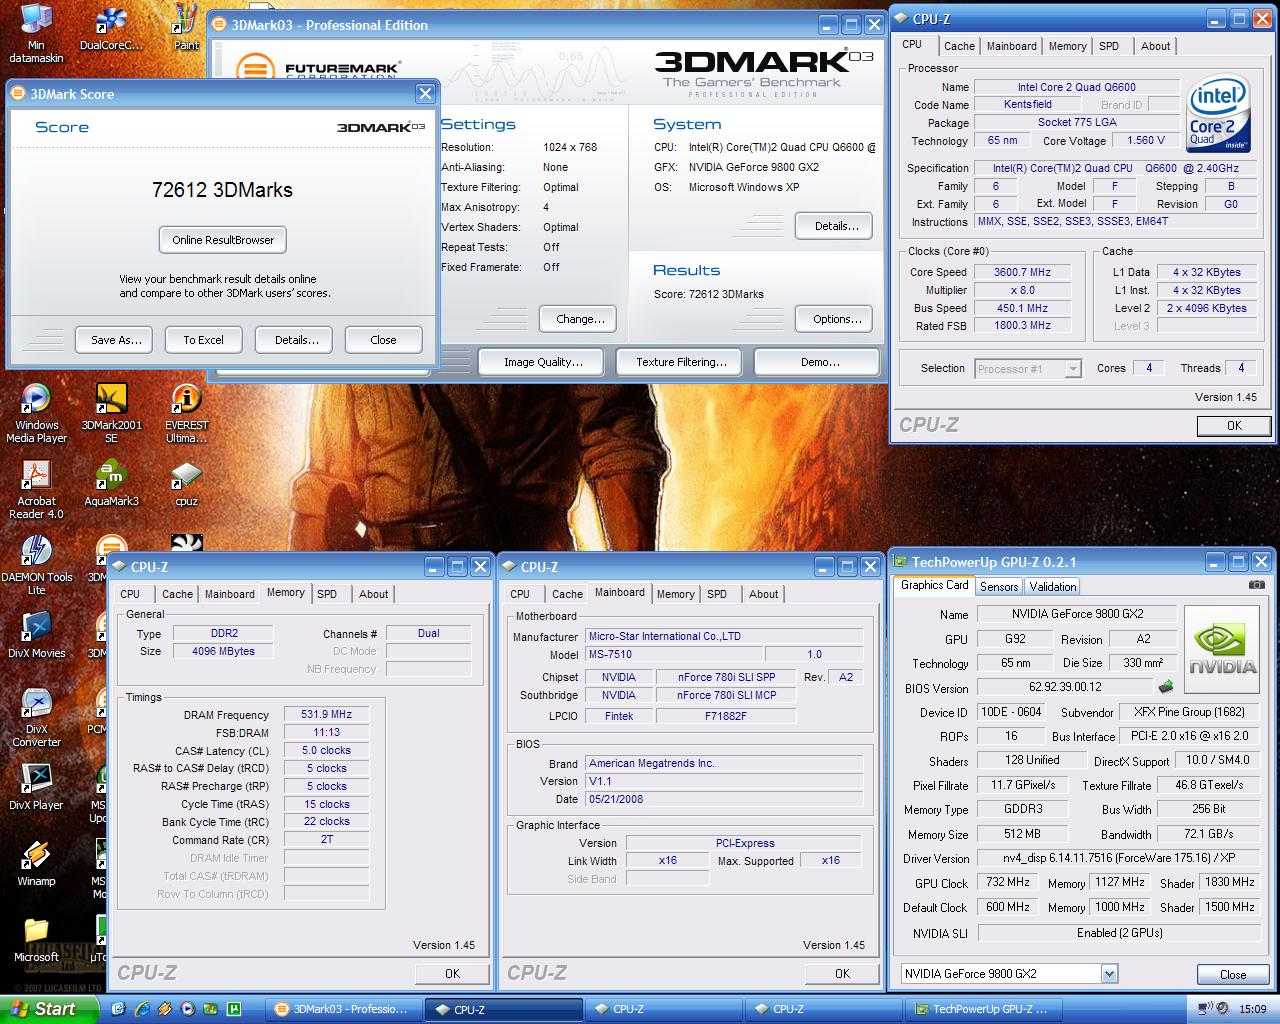Open the Processor #1 selection dropdown in CPU-Z
Image resolution: width=1280 pixels, height=1024 pixels.
(x=1073, y=369)
